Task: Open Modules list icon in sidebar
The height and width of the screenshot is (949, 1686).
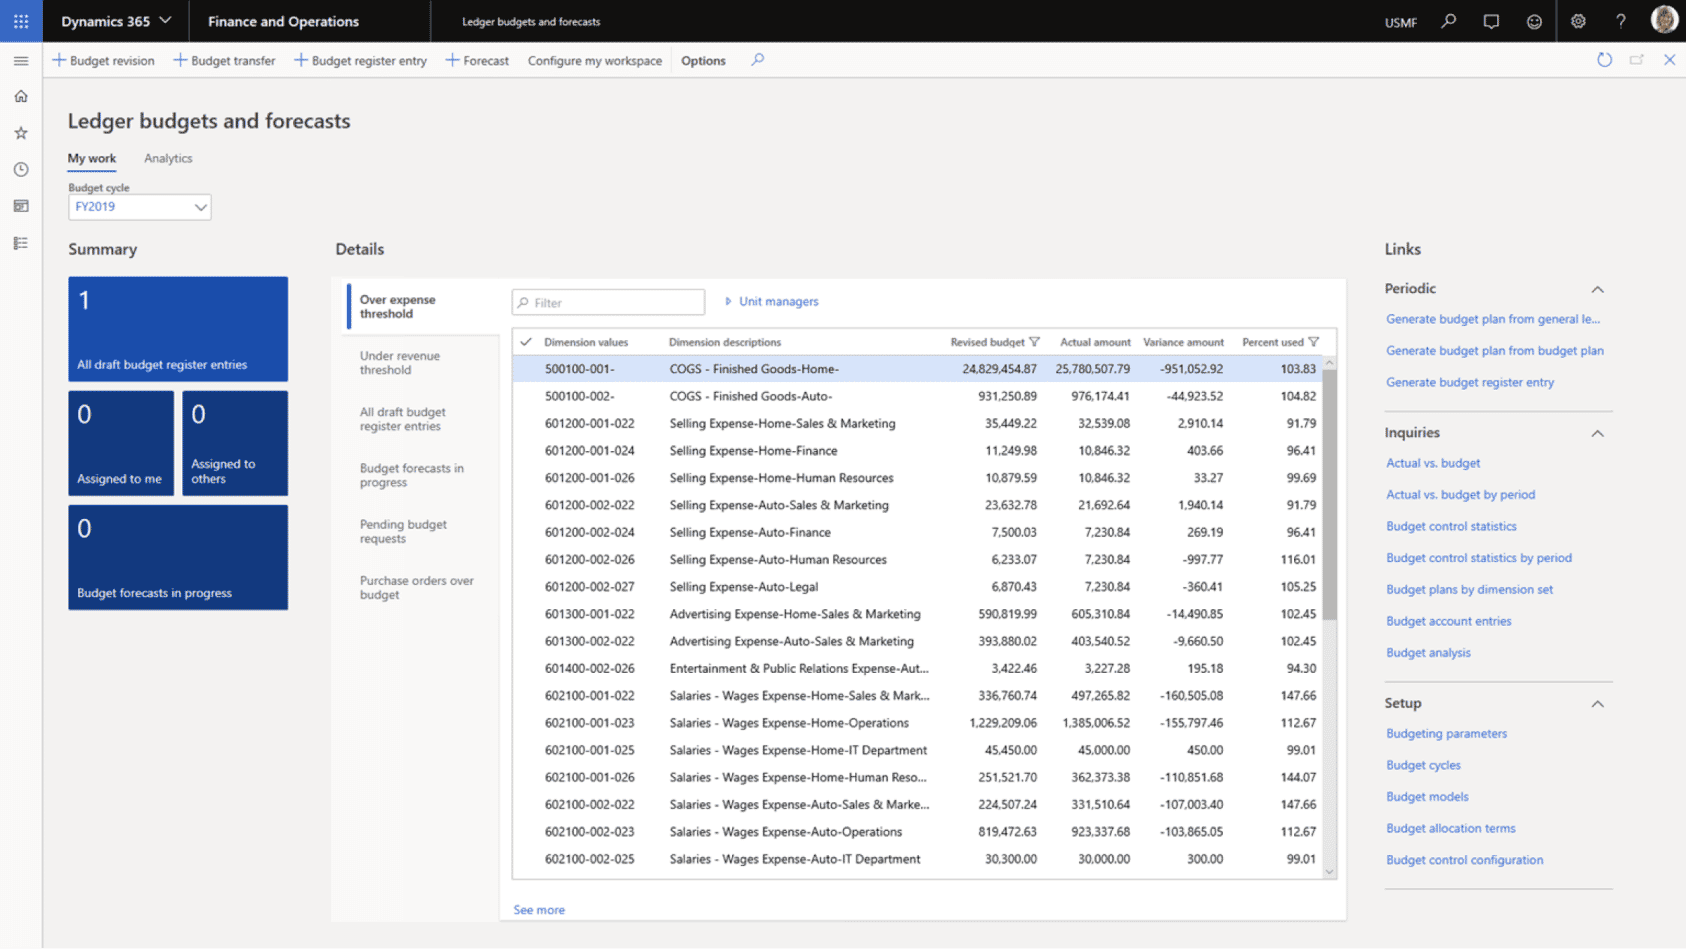Action: pyautogui.click(x=21, y=243)
